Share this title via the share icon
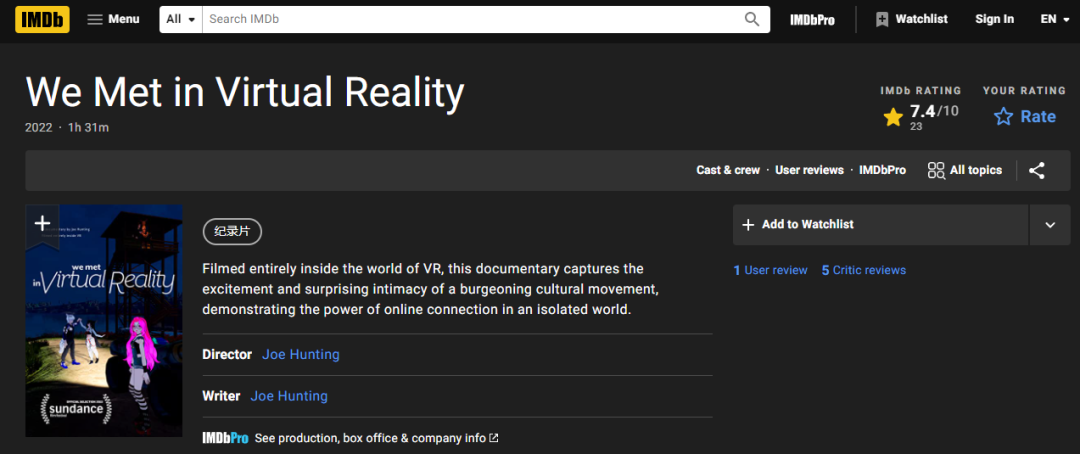This screenshot has height=454, width=1080. coord(1037,170)
